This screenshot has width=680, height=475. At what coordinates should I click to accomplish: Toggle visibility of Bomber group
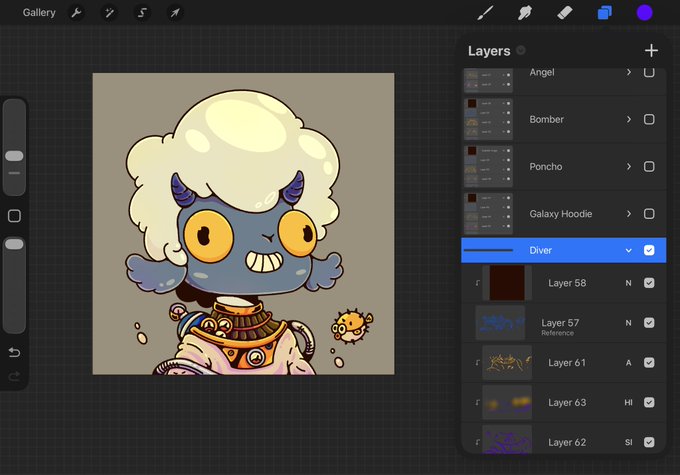(x=649, y=119)
